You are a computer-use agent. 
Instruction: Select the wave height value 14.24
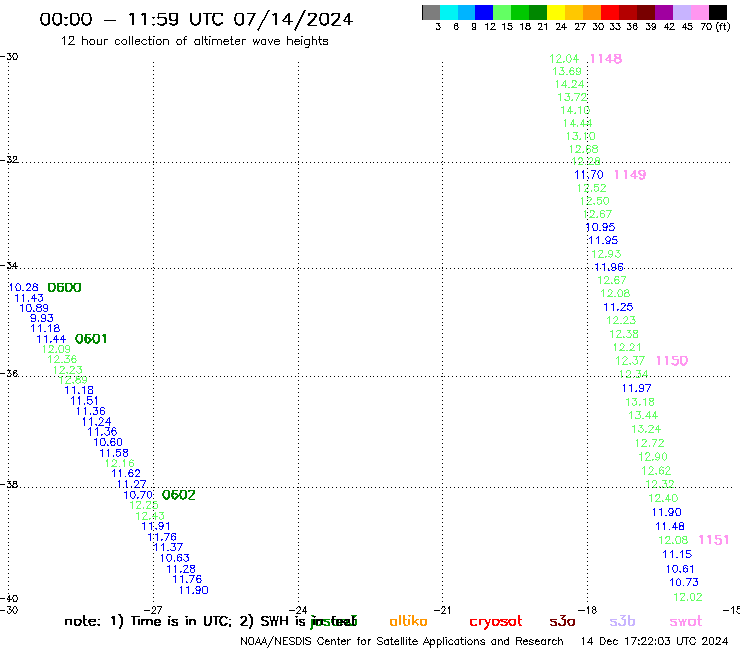[x=570, y=84]
